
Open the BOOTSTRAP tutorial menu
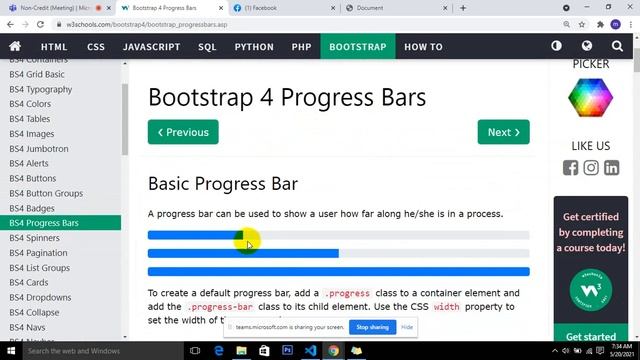(x=358, y=47)
